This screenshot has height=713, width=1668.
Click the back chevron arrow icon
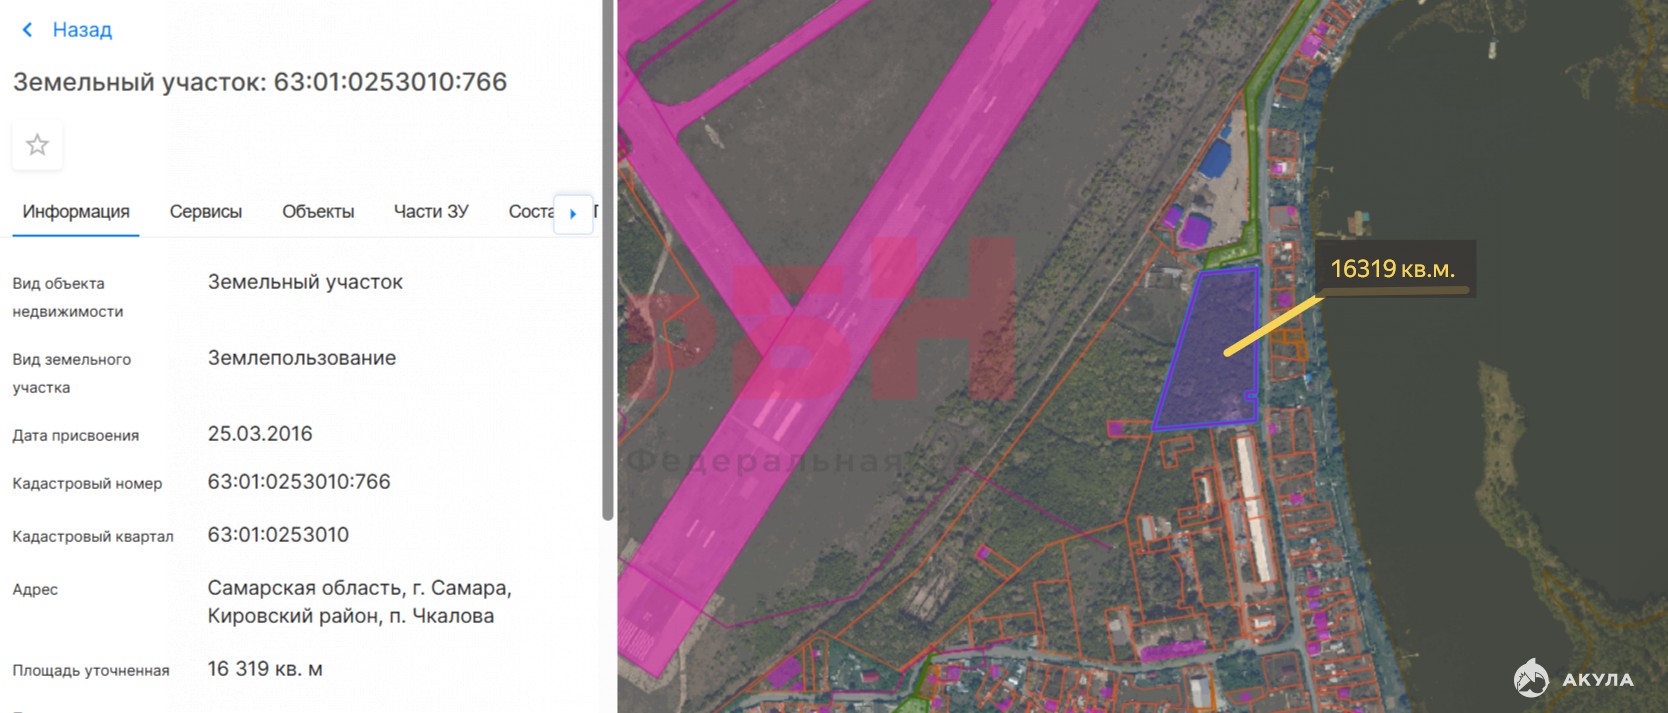[27, 30]
